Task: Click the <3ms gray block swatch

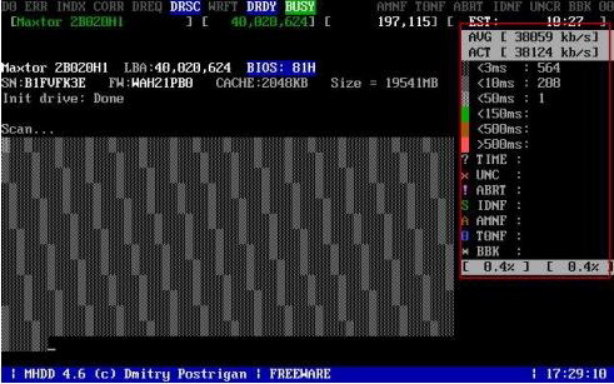Action: click(x=465, y=68)
